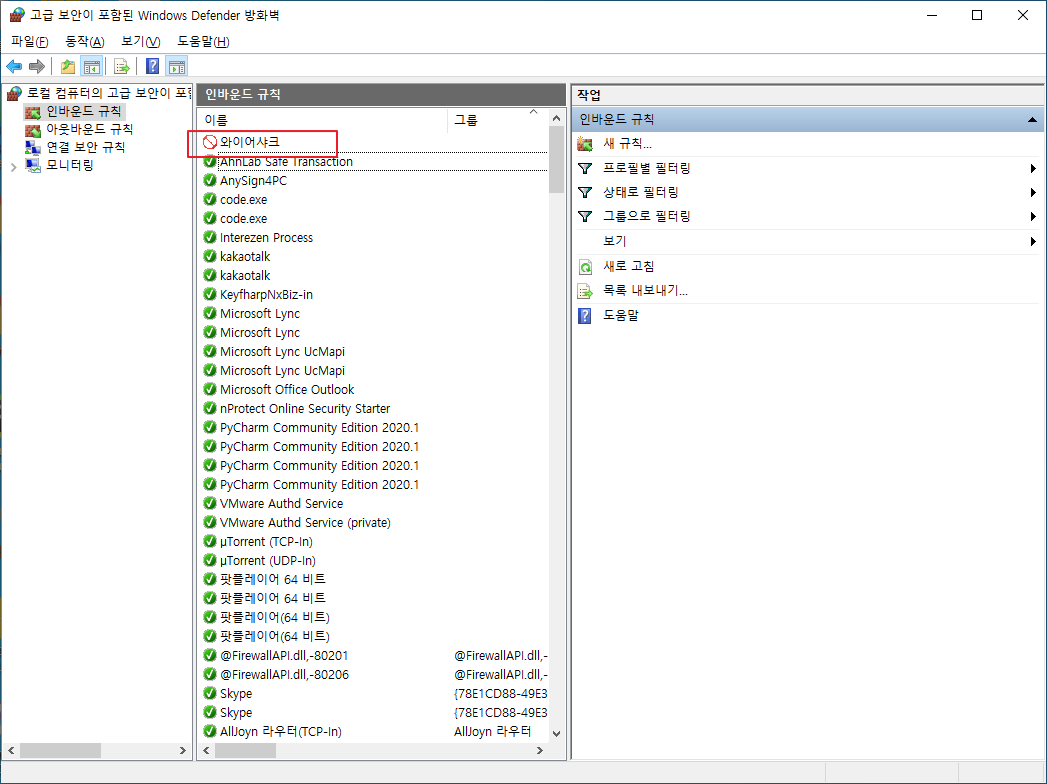The height and width of the screenshot is (784, 1047).
Task: Click the tree pane horizontal scroll left arrow
Action: pos(11,751)
